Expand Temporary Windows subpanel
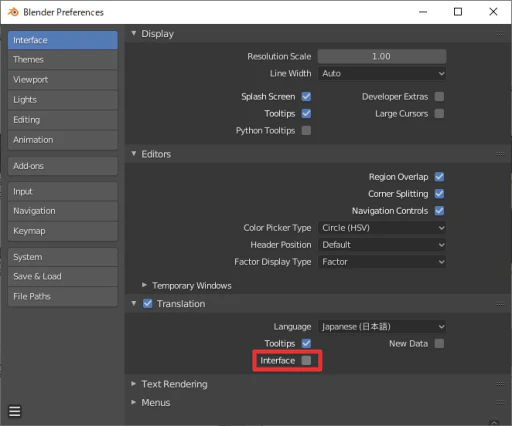Image resolution: width=512 pixels, height=426 pixels. 144,285
